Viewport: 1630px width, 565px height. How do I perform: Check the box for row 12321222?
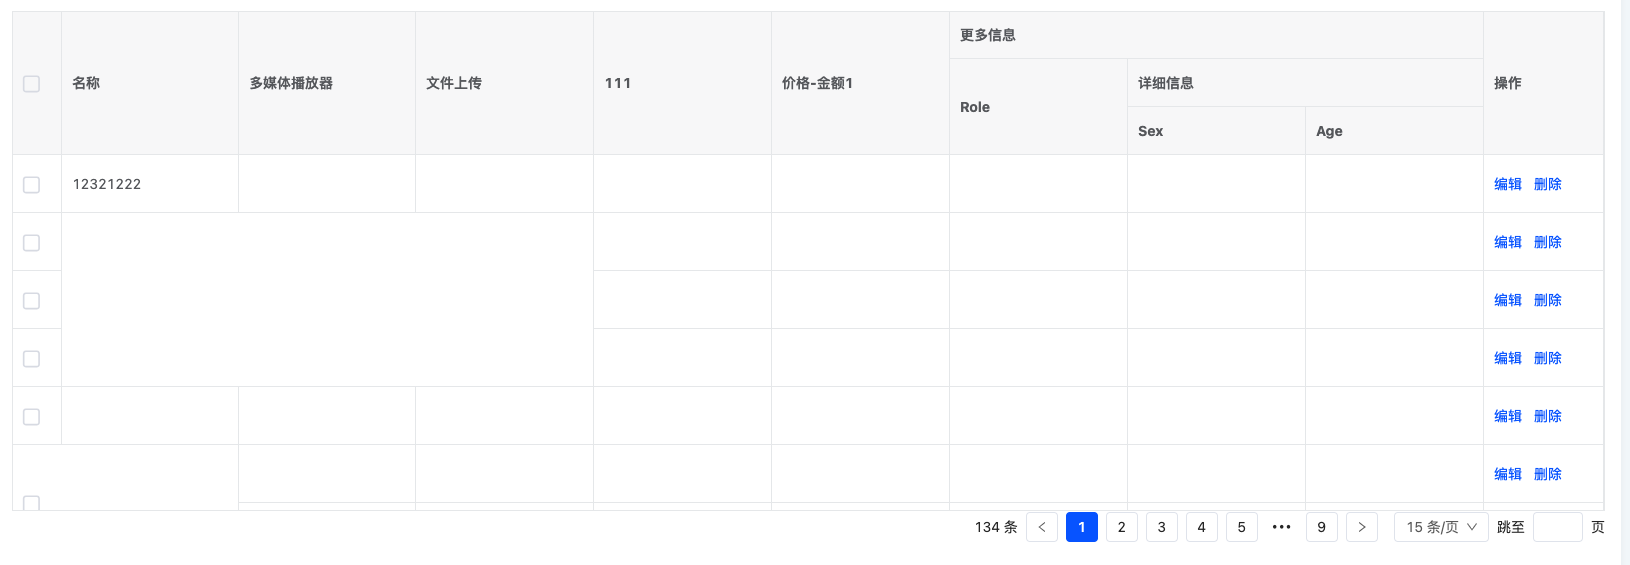(32, 185)
